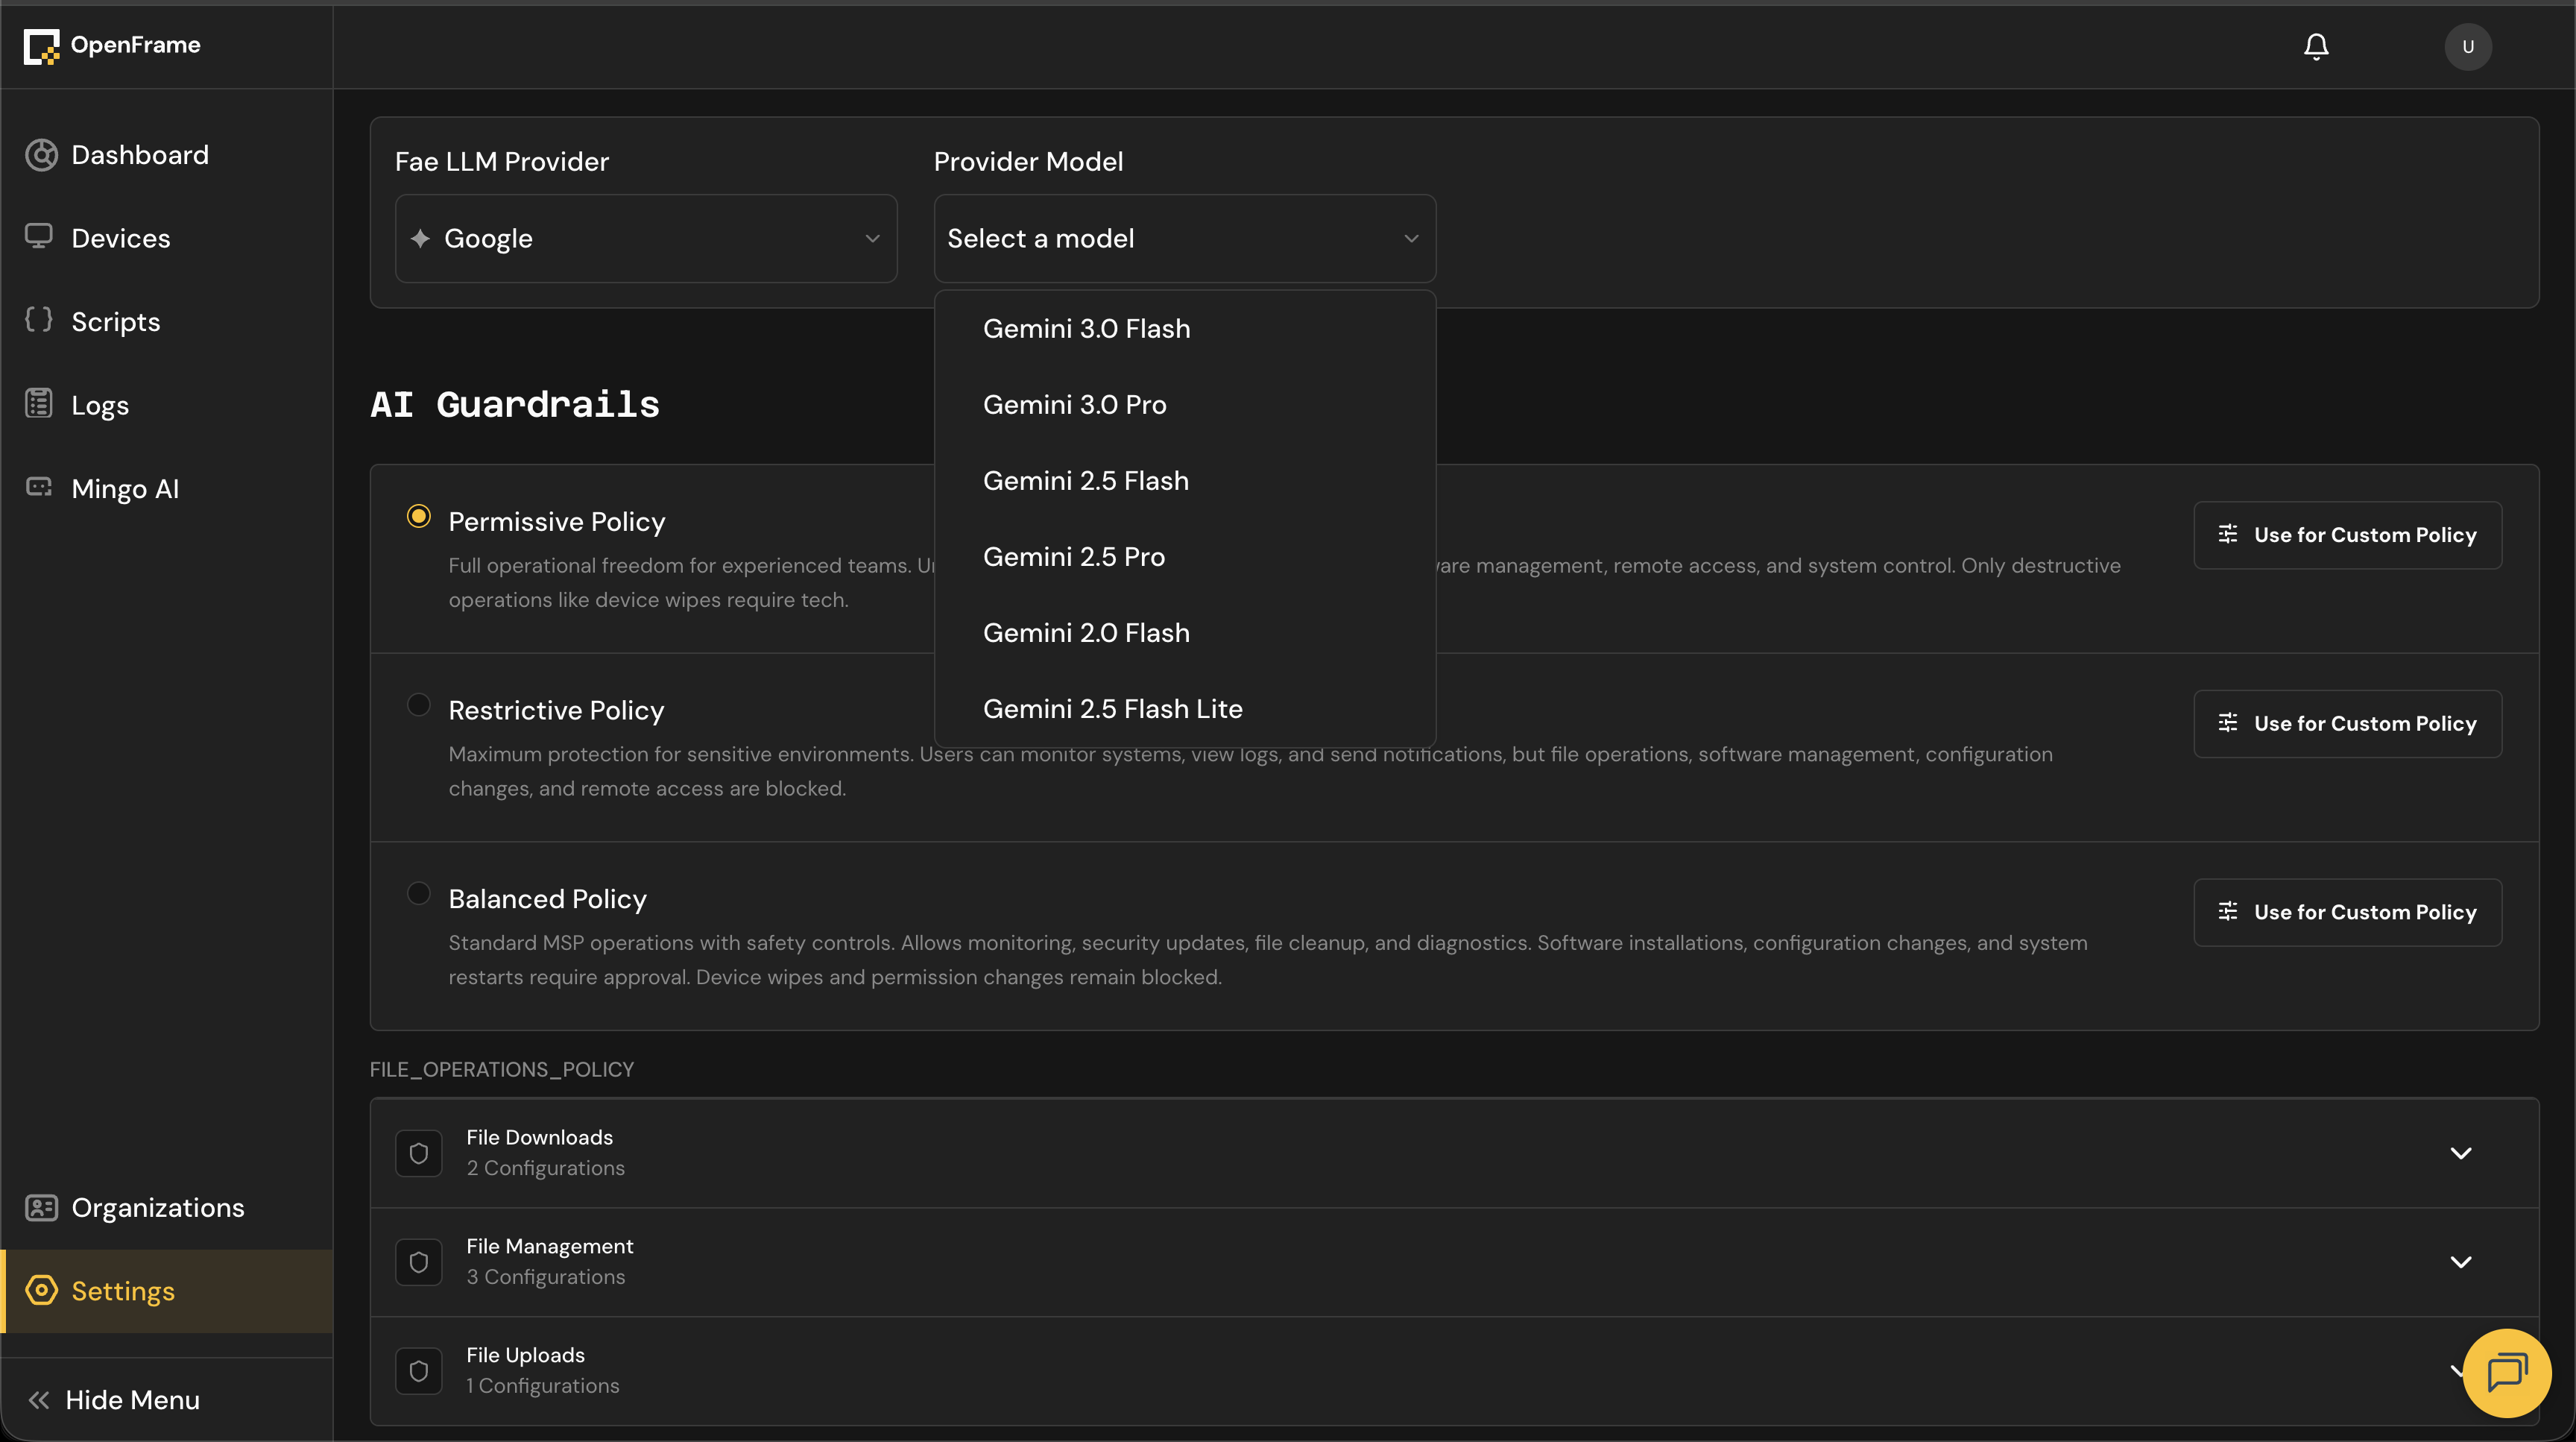The image size is (2576, 1442).
Task: Go to Logs page
Action: 167,405
